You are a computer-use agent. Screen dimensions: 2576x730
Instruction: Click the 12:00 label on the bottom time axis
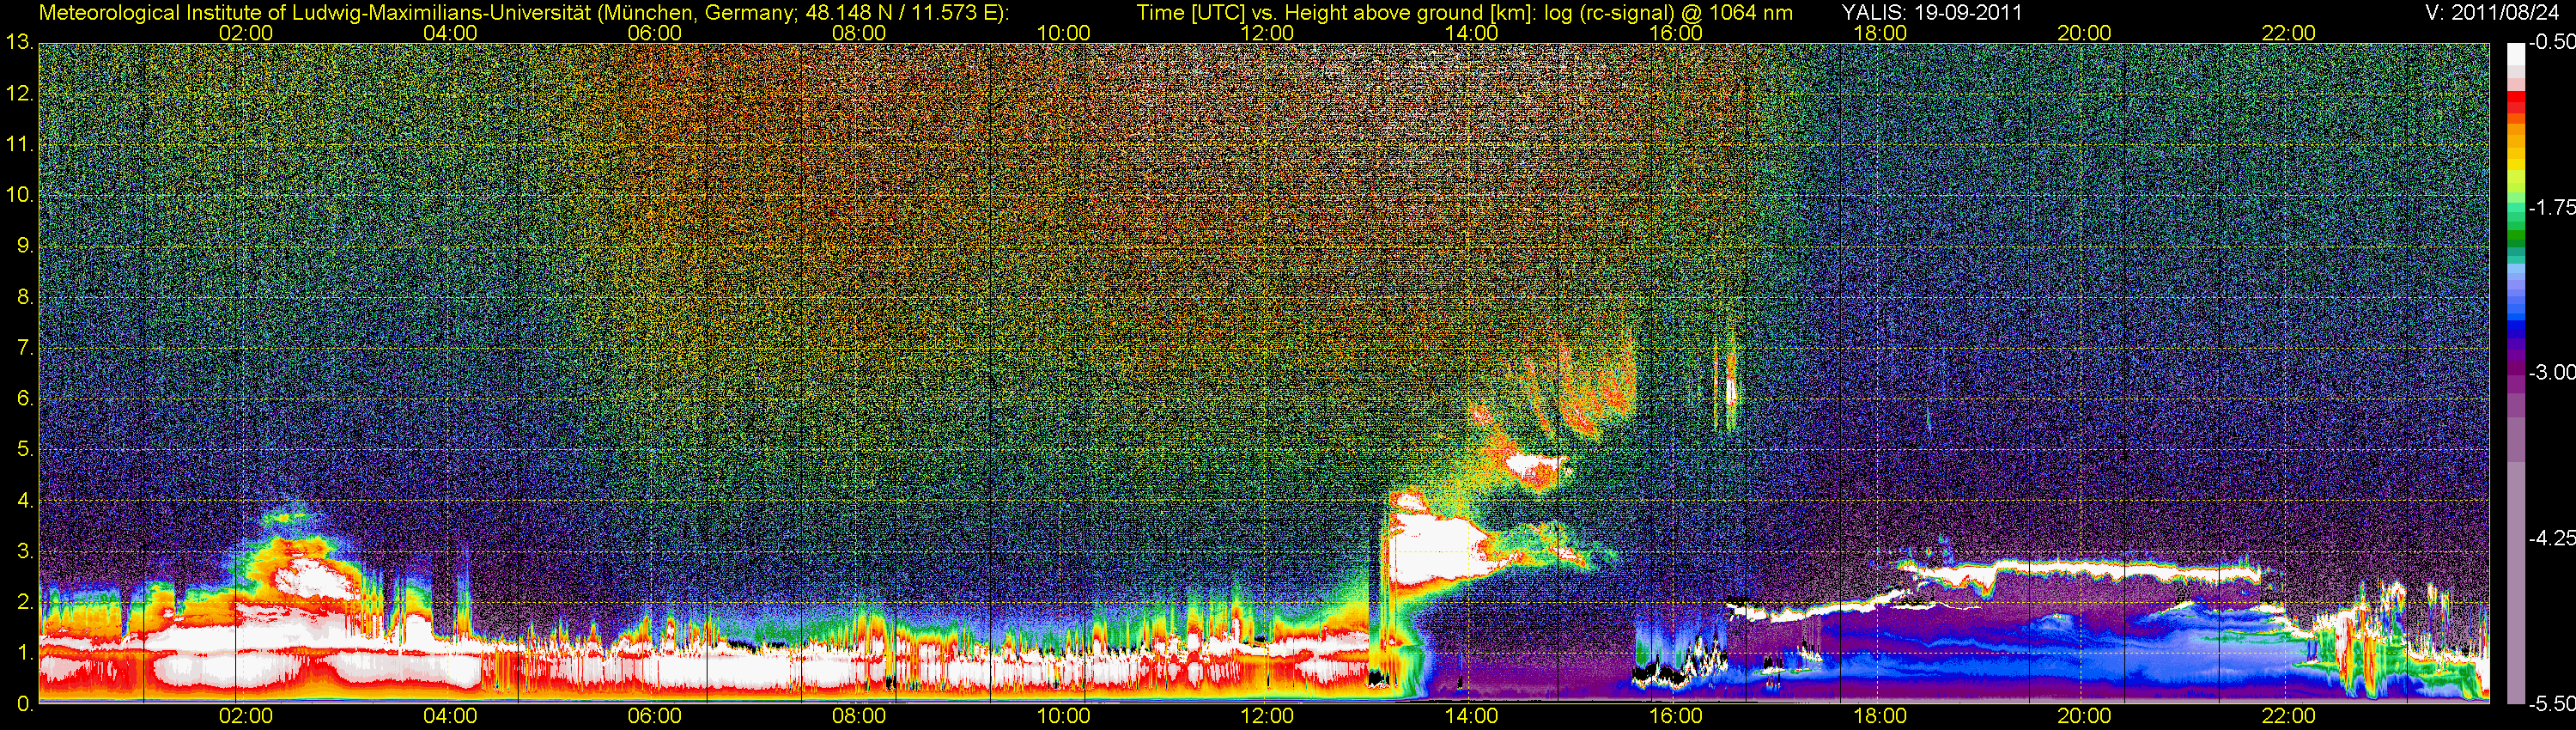pos(1267,716)
